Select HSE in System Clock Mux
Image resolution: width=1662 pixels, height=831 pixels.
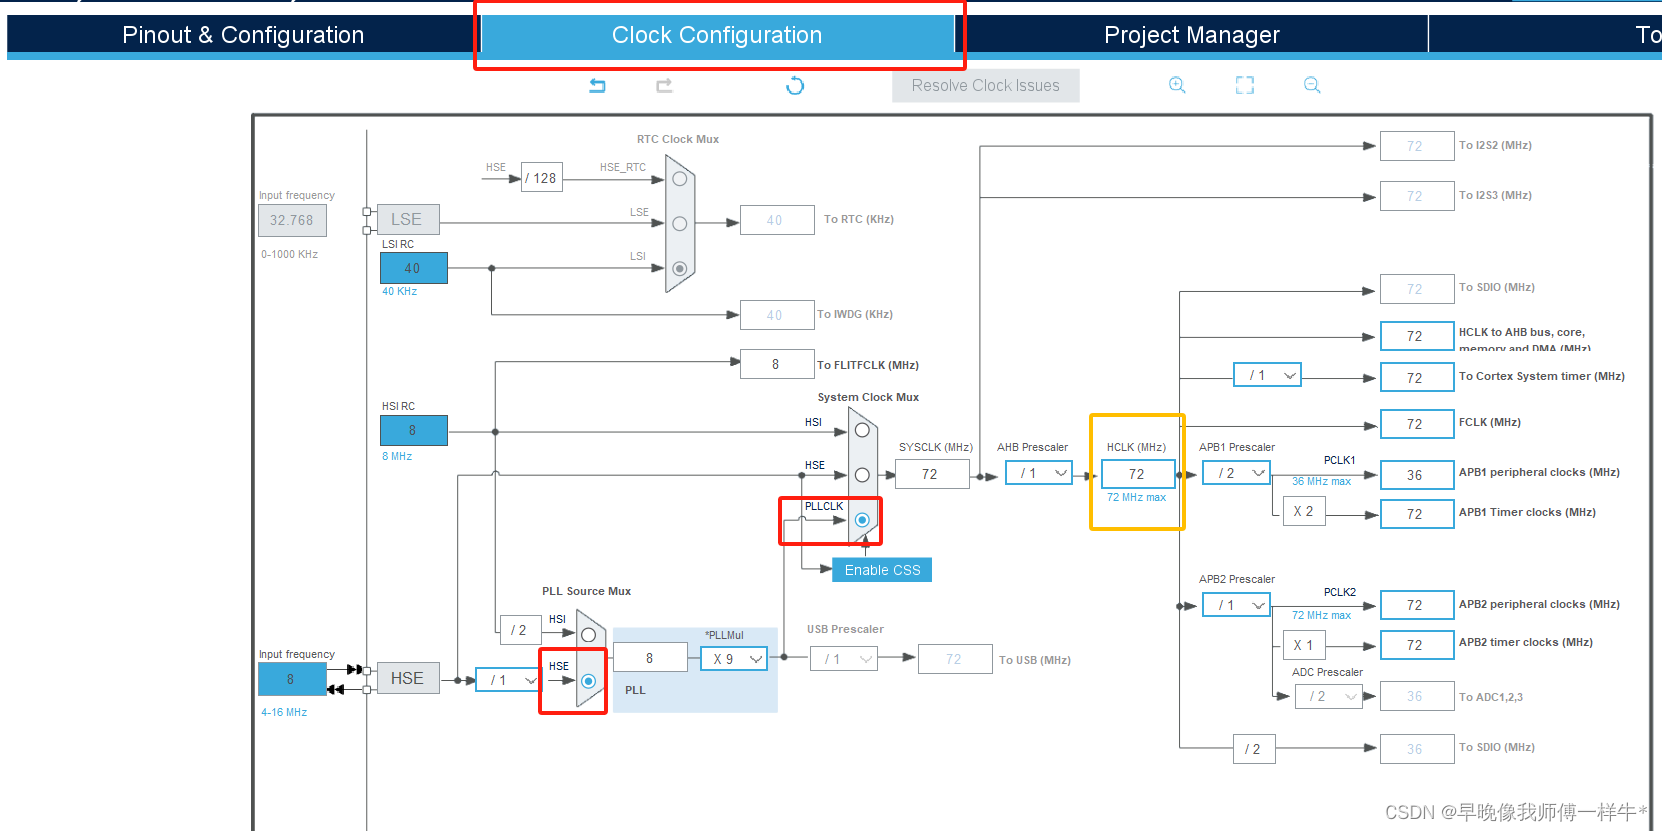tap(862, 475)
